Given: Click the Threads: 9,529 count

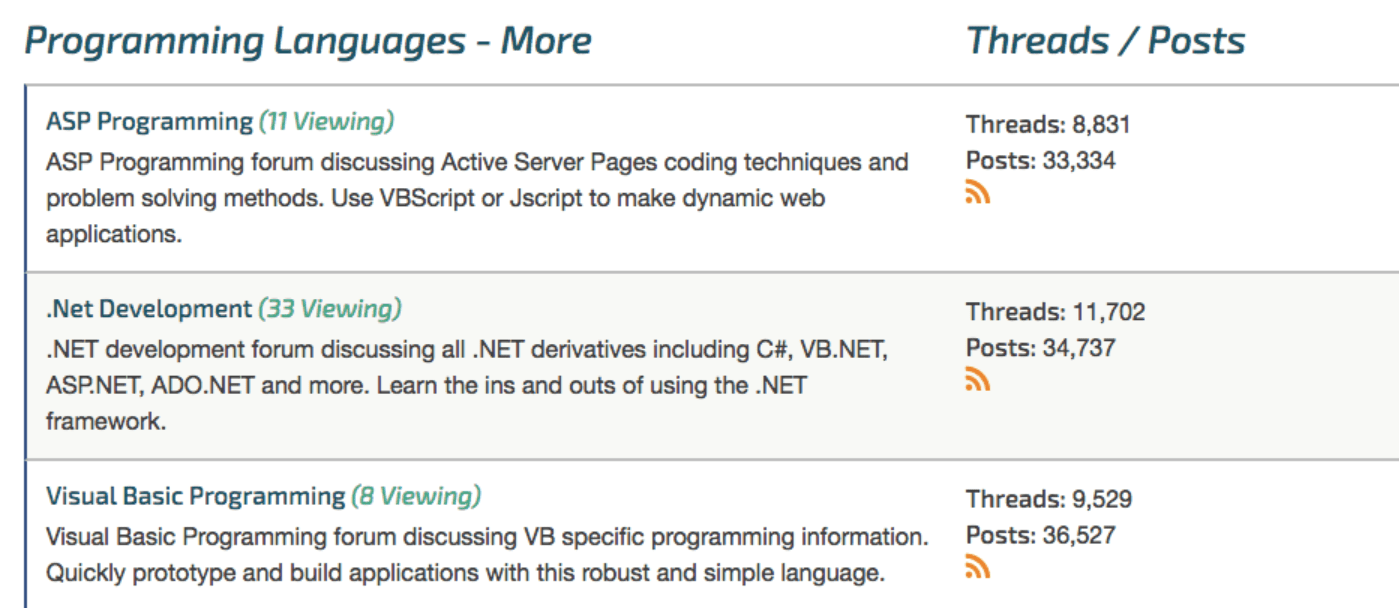Looking at the screenshot, I should pyautogui.click(x=1049, y=499).
